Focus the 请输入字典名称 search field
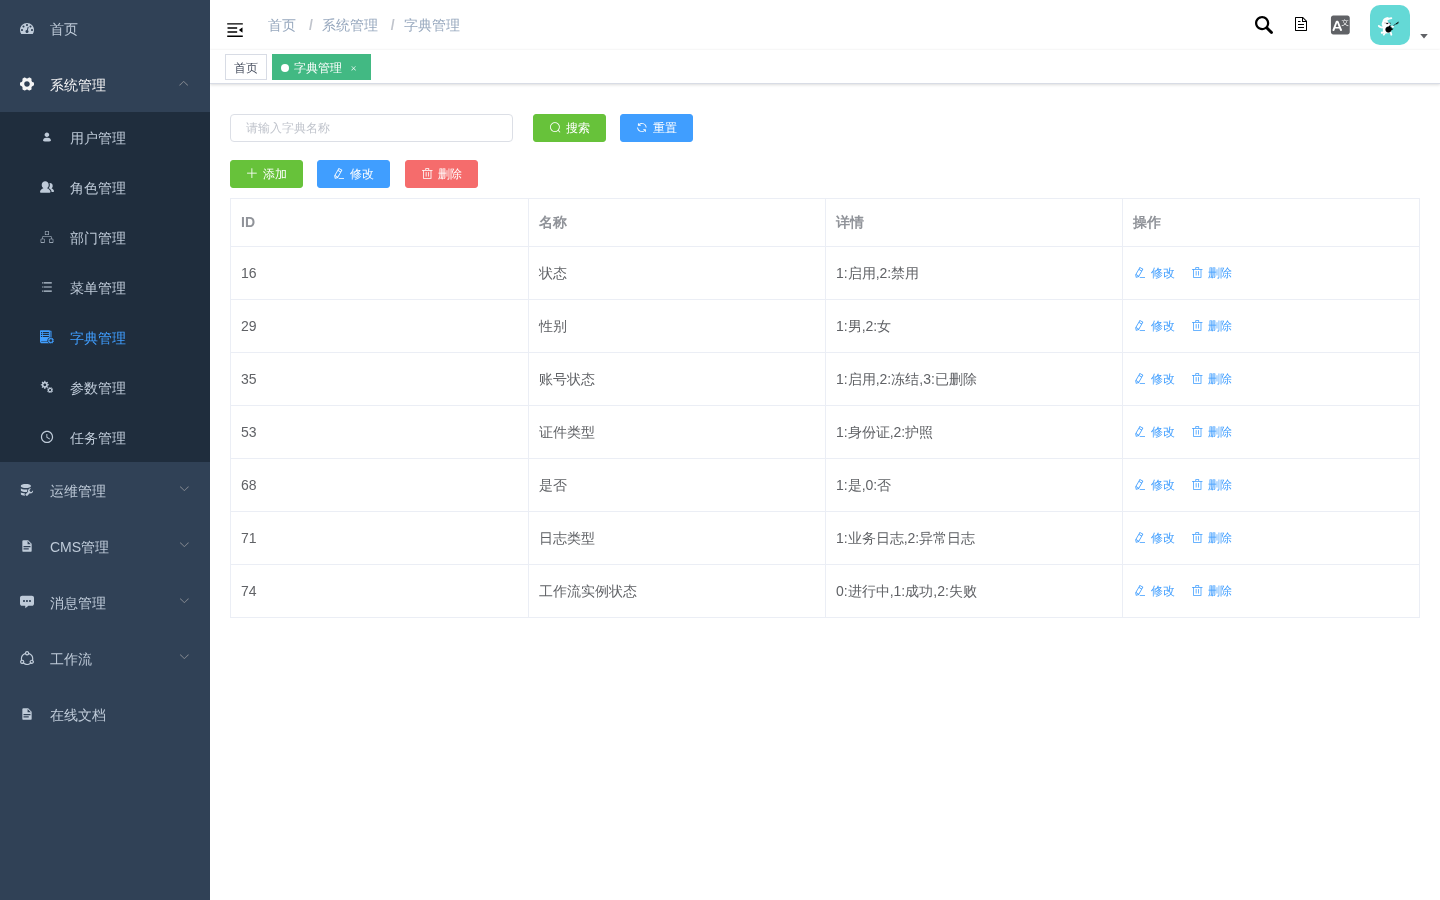Screen dimensions: 1440x900 pos(371,128)
